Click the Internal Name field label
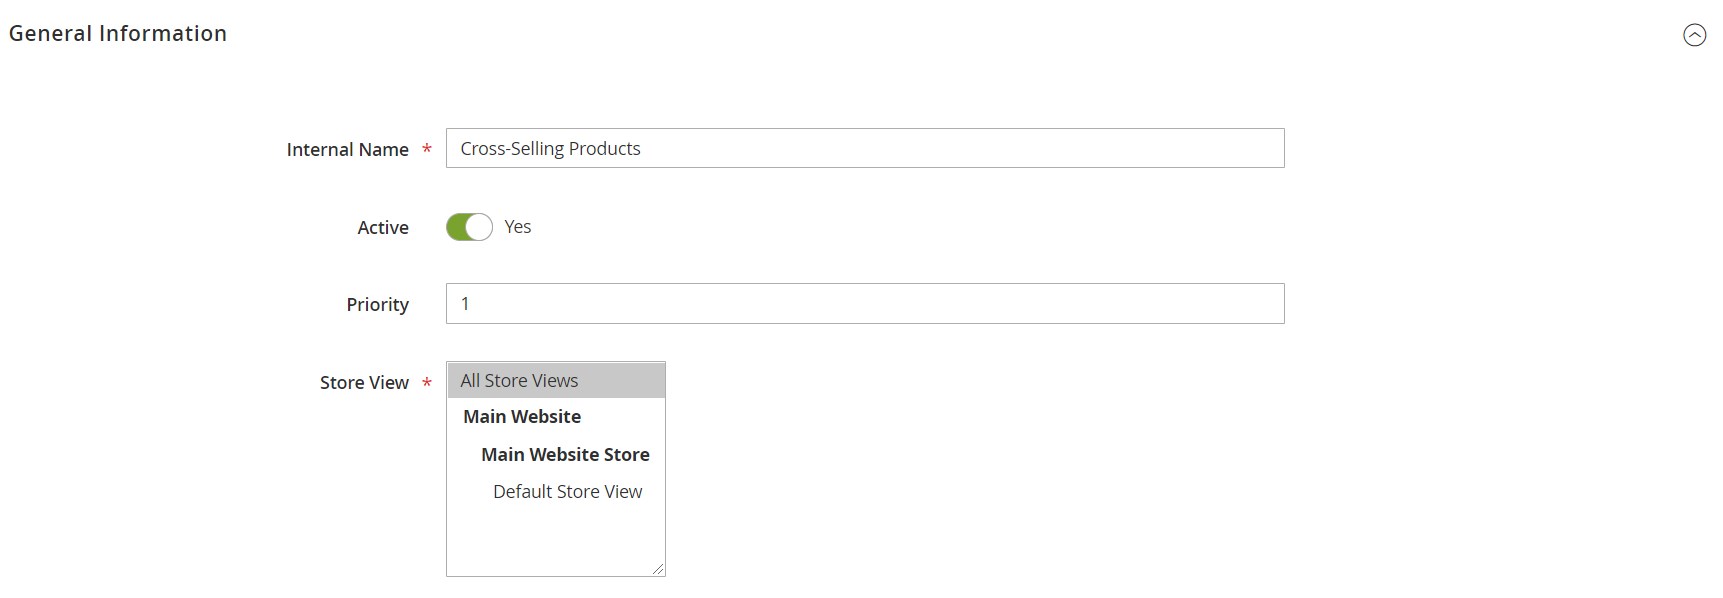Viewport: 1723px width, 598px height. (347, 149)
